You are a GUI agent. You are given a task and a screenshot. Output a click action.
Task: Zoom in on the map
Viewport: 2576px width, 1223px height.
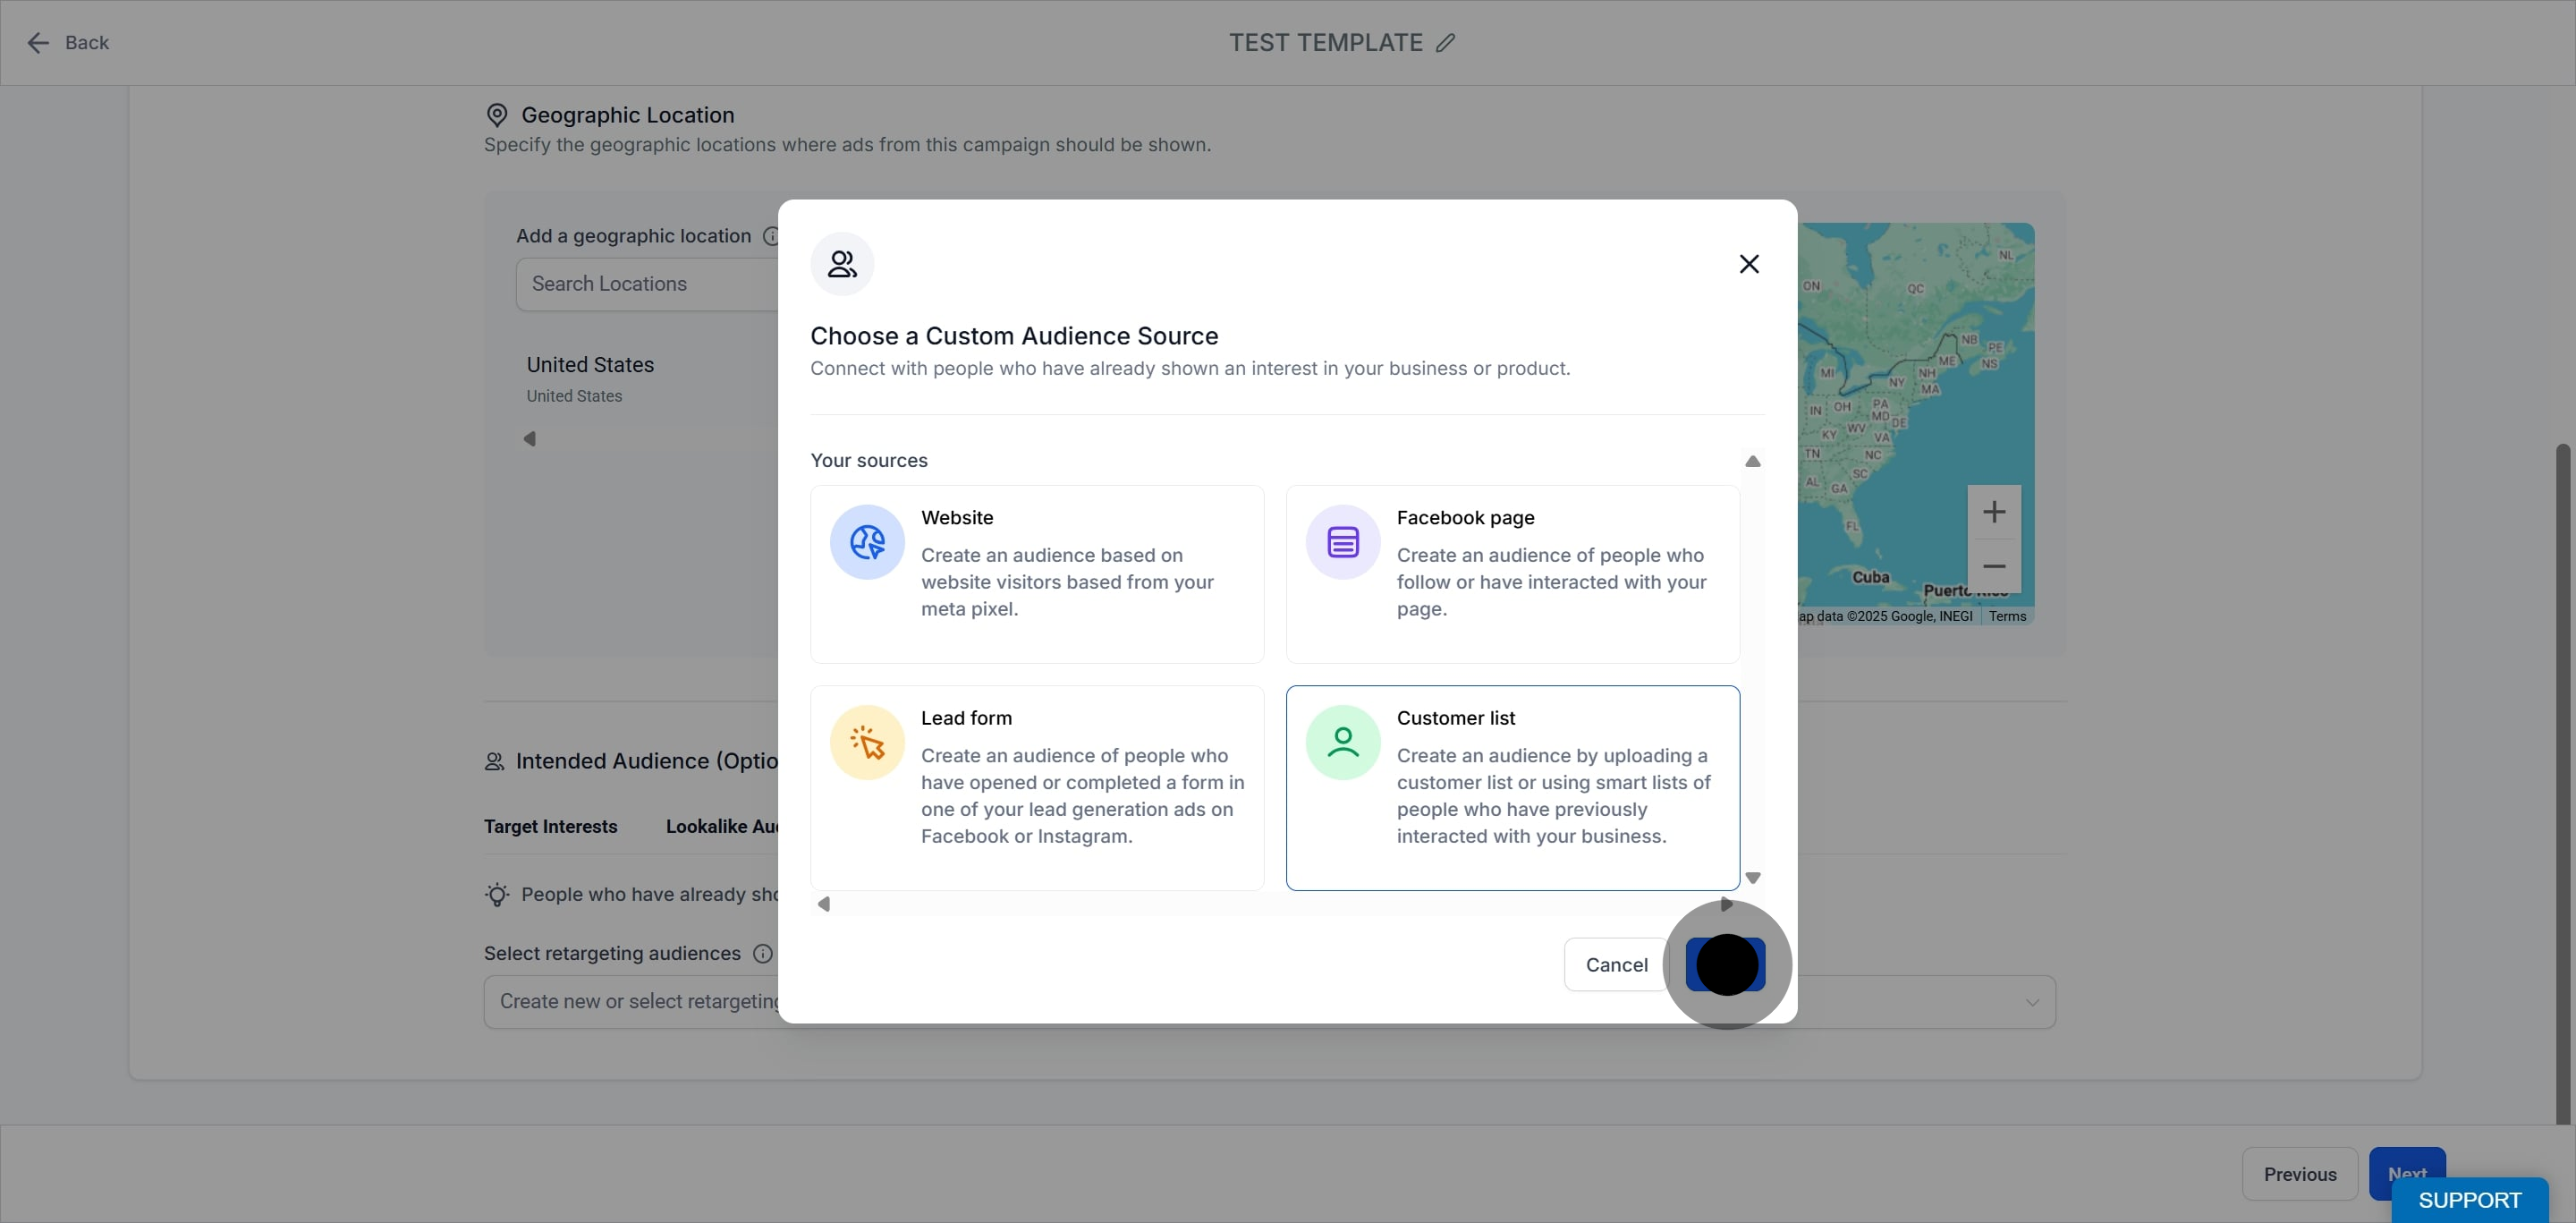tap(1994, 512)
